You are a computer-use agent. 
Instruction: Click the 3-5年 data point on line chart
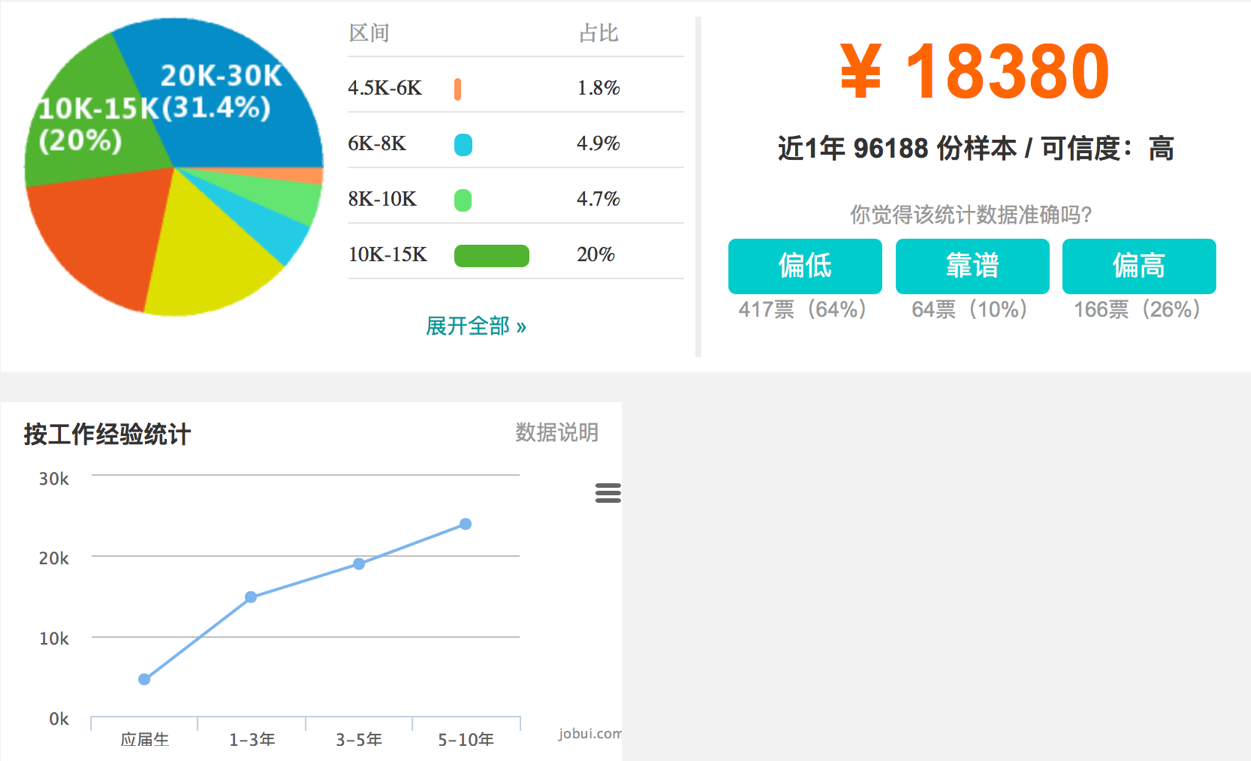(x=359, y=564)
